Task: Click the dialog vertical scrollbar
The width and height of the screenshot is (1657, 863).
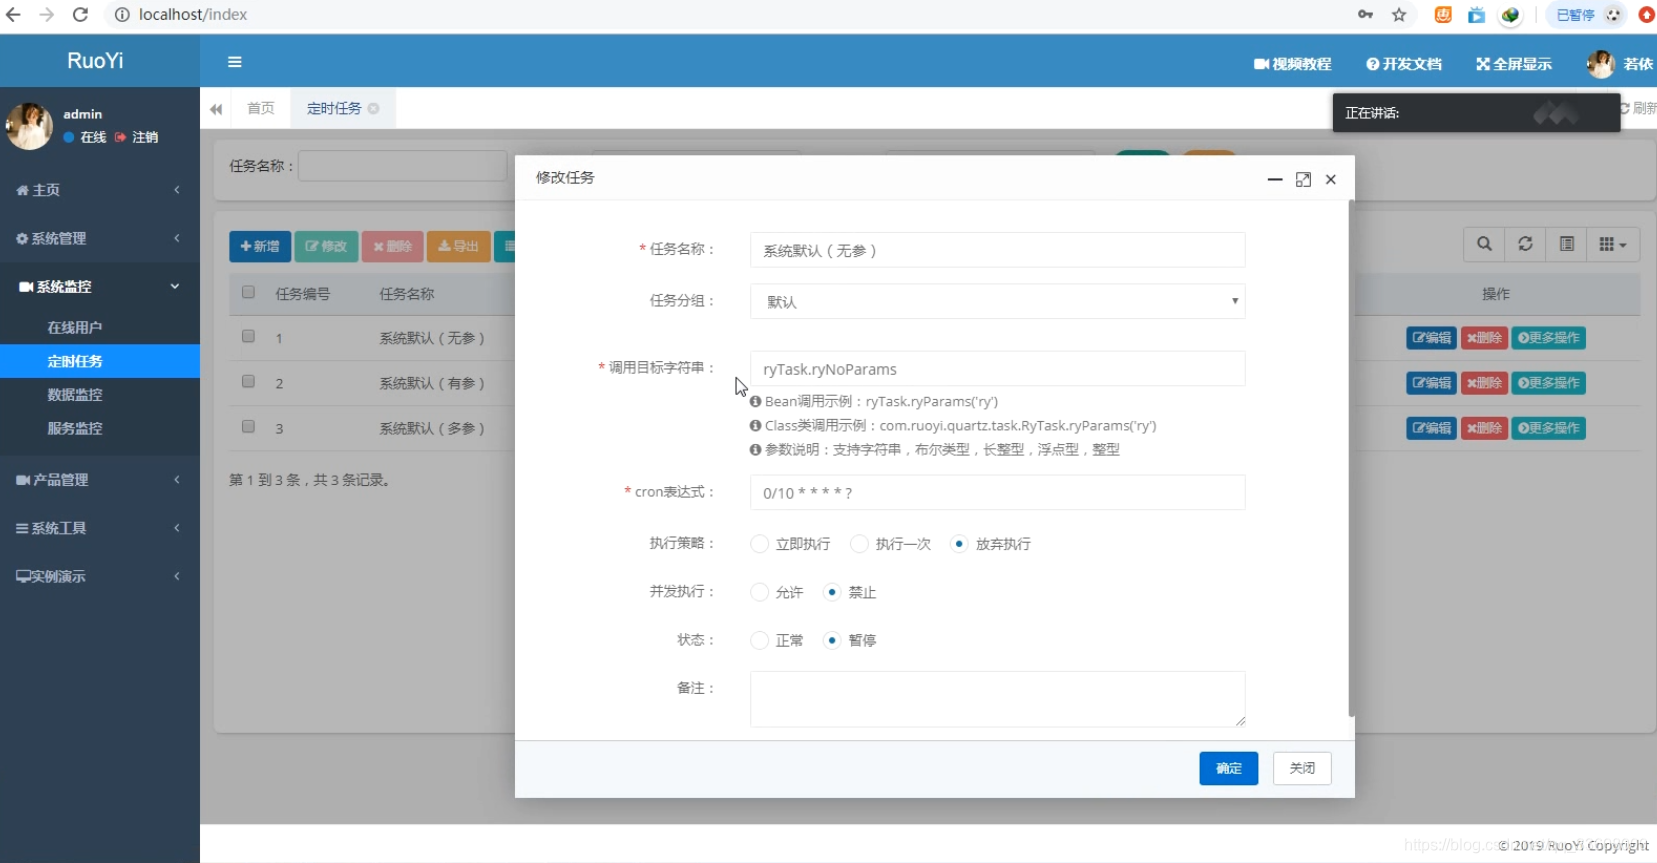Action: [x=1351, y=458]
